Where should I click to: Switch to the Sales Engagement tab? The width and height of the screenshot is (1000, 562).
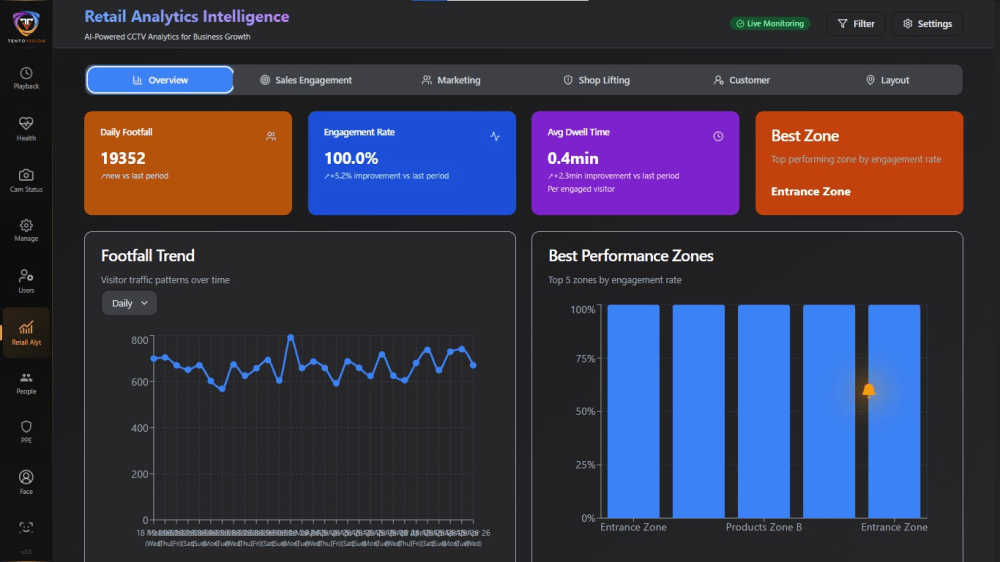click(305, 80)
